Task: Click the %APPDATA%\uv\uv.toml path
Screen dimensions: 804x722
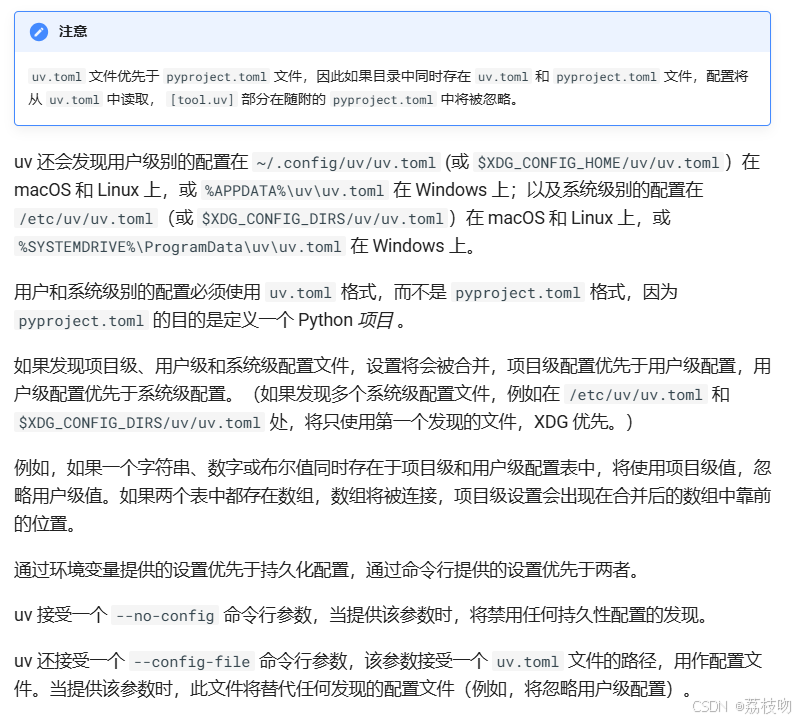Action: [x=294, y=191]
